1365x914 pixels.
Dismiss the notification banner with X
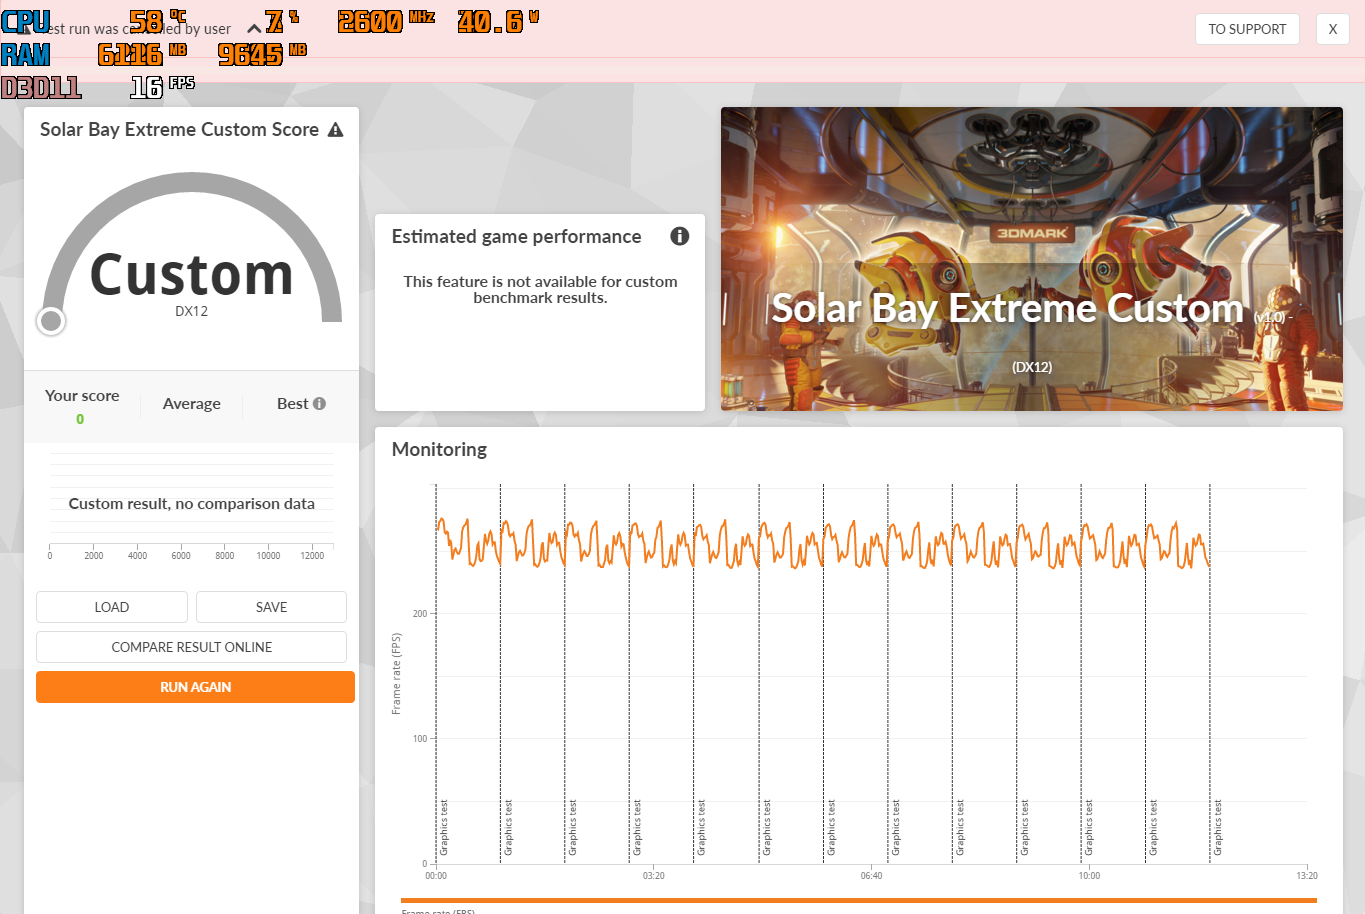tap(1332, 29)
